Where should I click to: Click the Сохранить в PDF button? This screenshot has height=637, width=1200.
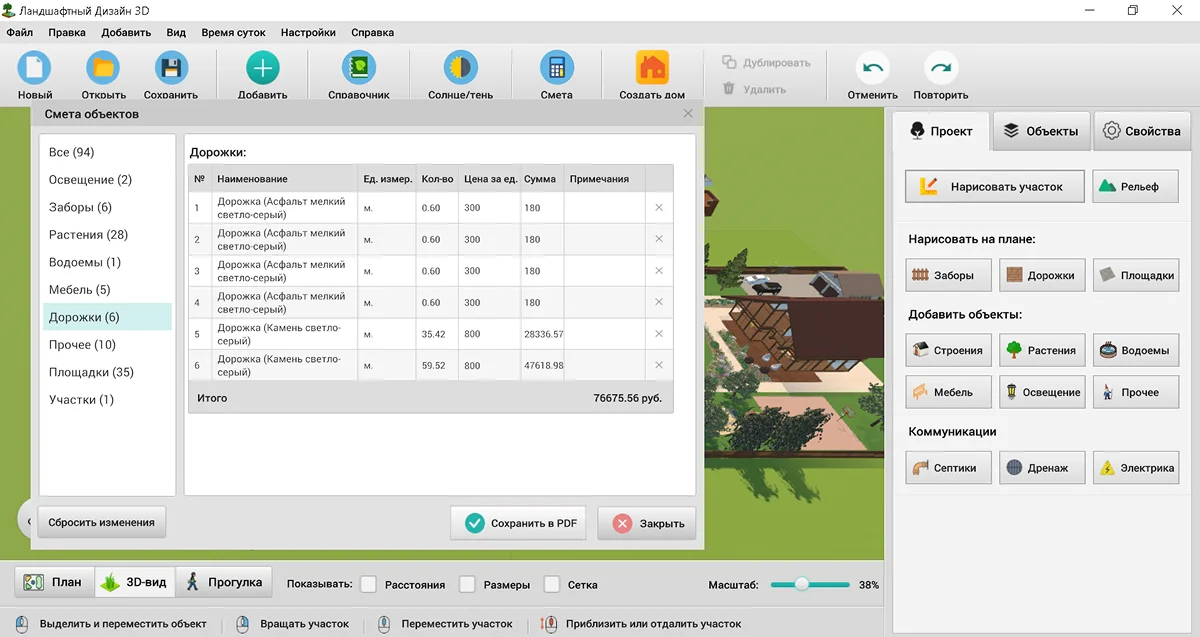point(518,523)
